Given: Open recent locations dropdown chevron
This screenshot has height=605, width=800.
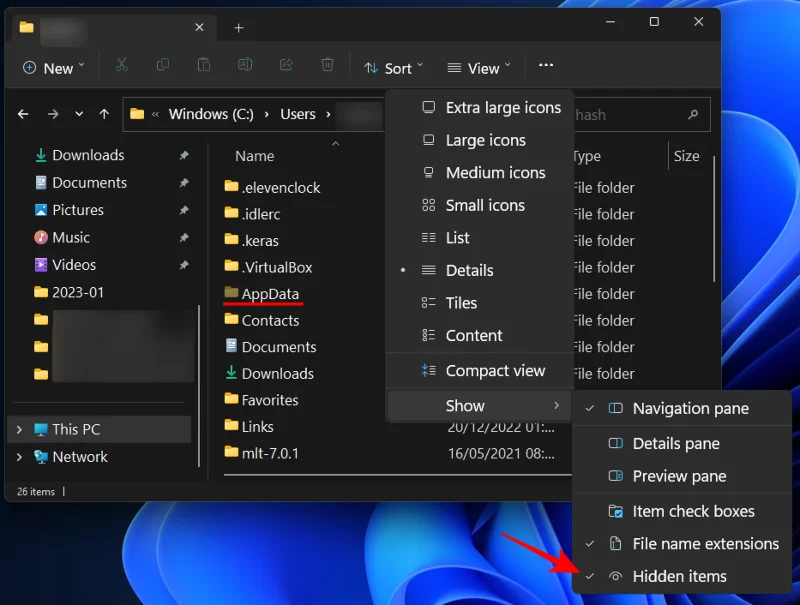Looking at the screenshot, I should click(79, 114).
